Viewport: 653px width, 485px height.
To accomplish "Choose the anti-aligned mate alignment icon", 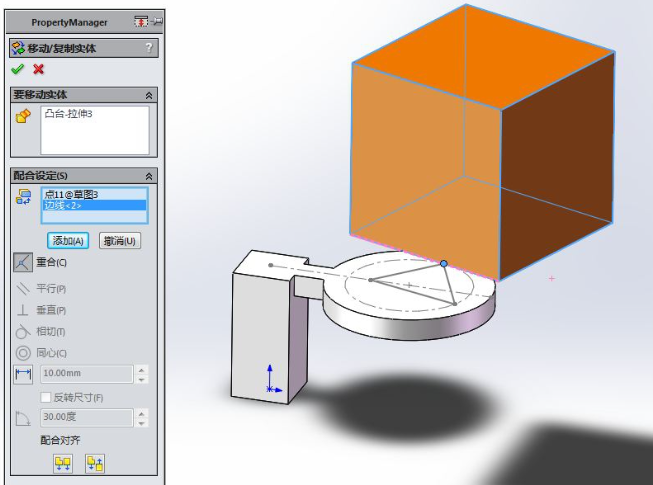I will [x=95, y=463].
